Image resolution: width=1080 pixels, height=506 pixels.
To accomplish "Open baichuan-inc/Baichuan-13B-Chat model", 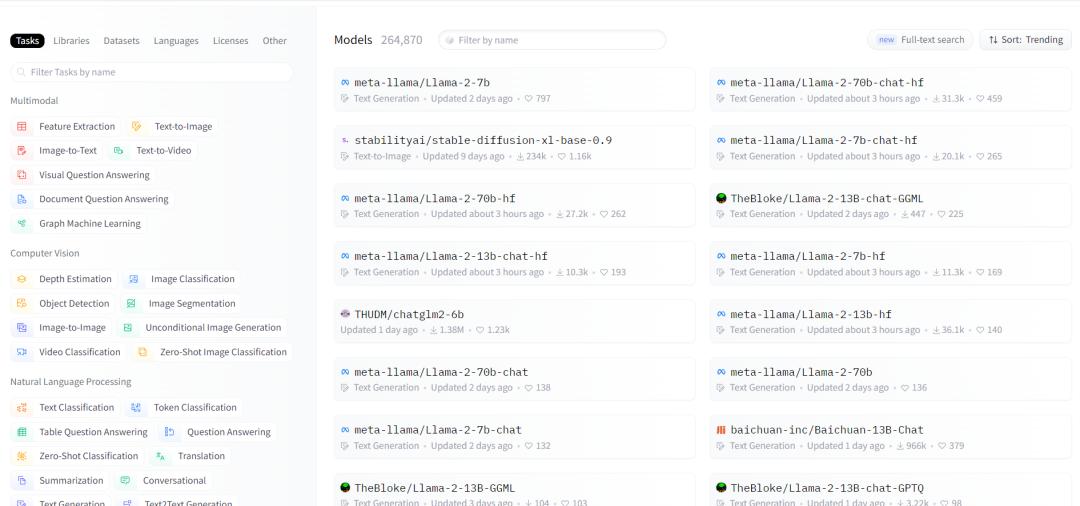I will 891,436.
